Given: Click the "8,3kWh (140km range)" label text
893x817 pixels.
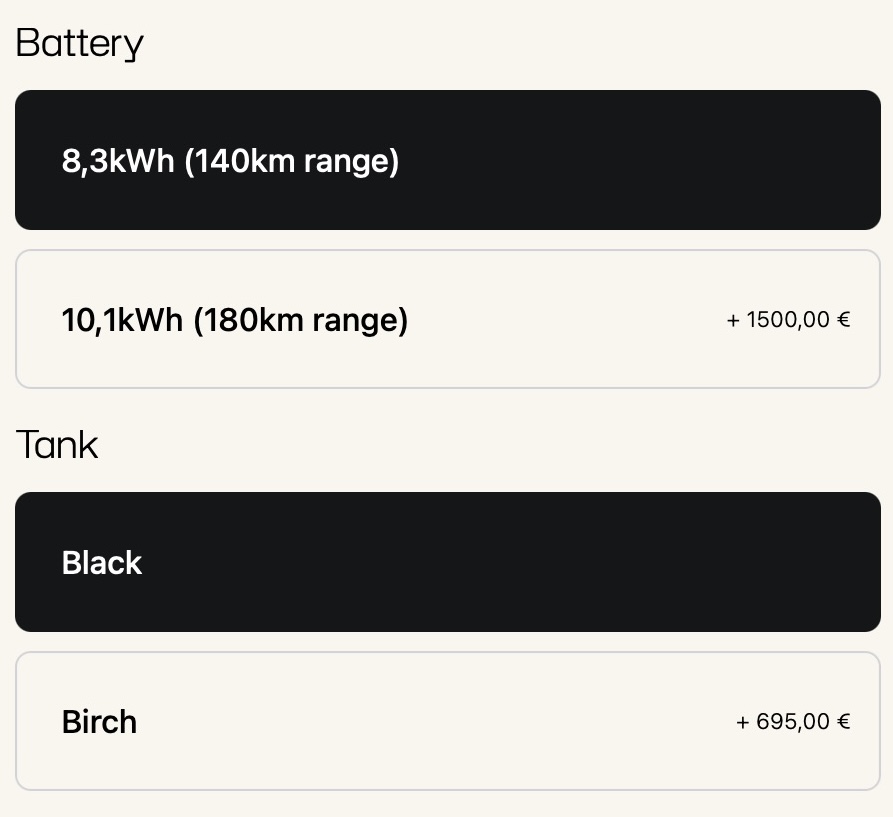Looking at the screenshot, I should pos(231,161).
